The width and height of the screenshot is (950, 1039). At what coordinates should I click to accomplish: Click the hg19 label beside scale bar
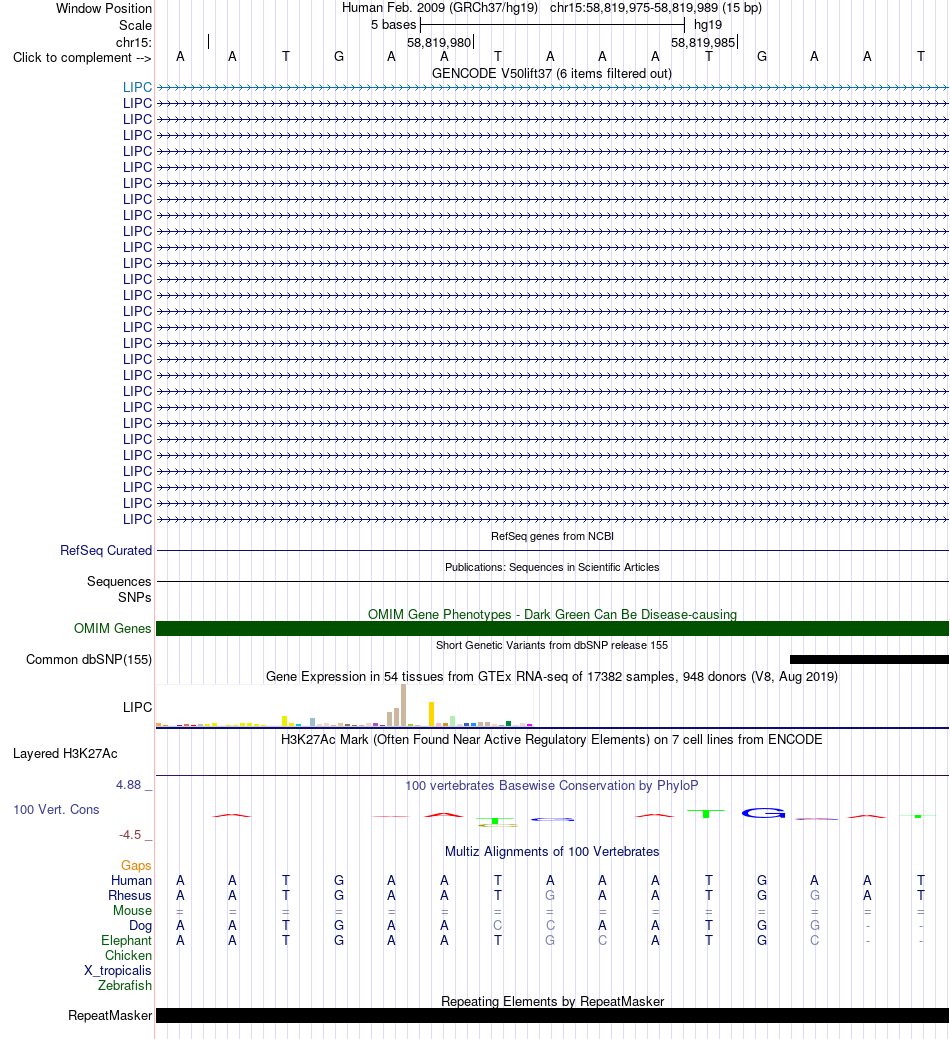click(x=708, y=25)
